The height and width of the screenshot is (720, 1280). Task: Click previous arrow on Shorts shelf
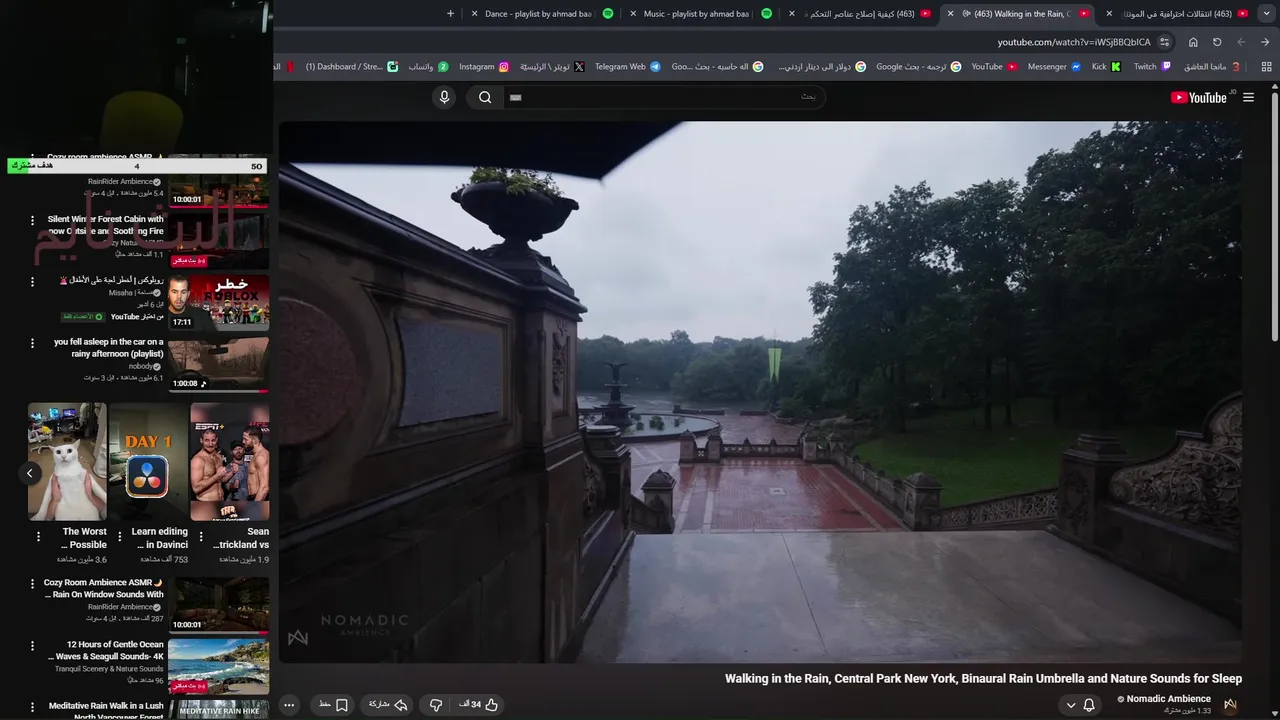(30, 474)
